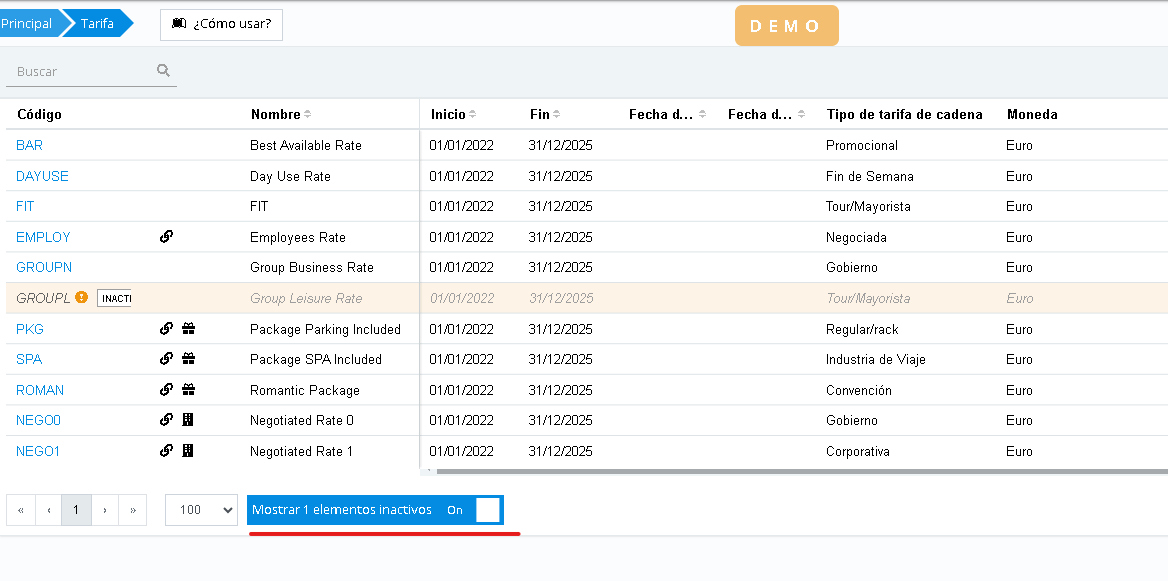Select the Tarifa breadcrumb

[x=97, y=24]
